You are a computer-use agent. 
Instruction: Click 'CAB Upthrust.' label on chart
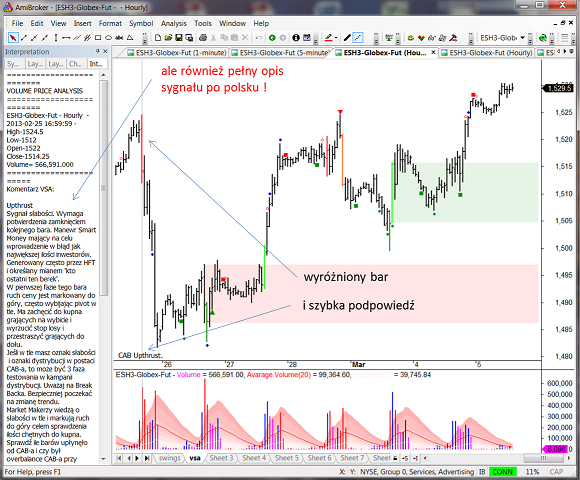click(140, 355)
